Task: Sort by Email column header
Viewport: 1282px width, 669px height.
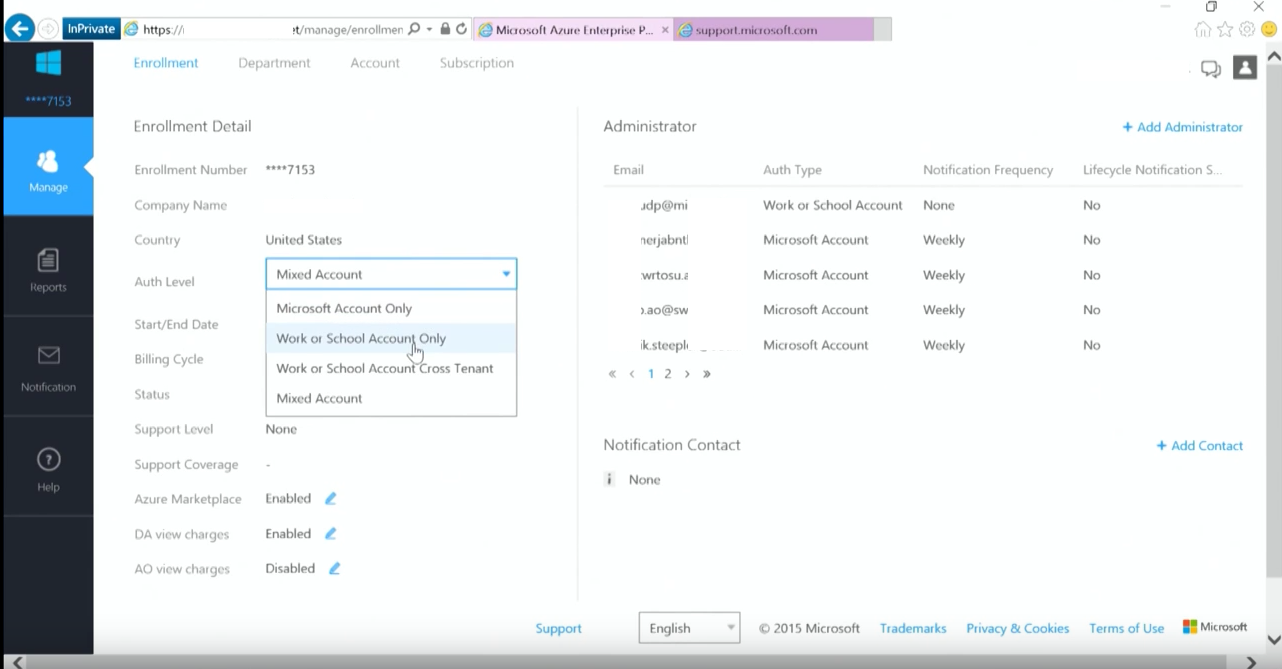Action: click(628, 170)
